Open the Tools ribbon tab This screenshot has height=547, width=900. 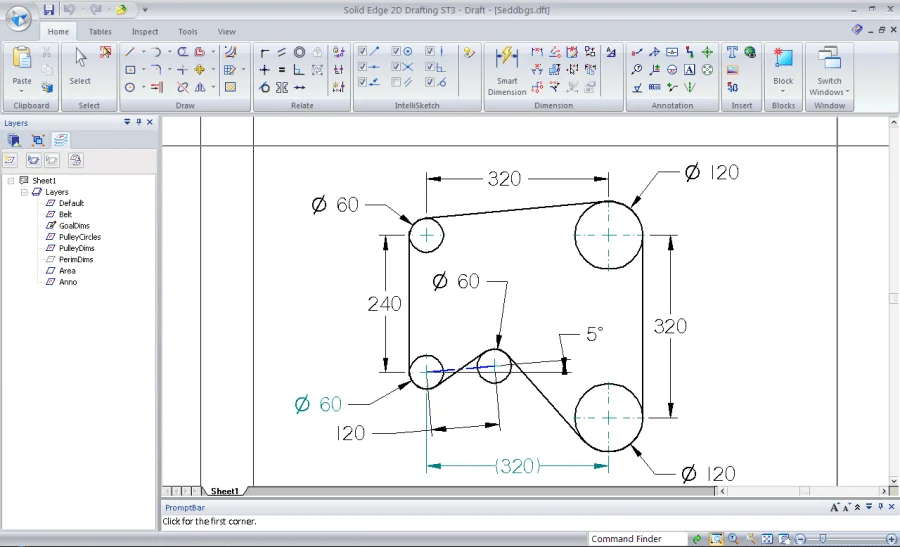click(188, 32)
